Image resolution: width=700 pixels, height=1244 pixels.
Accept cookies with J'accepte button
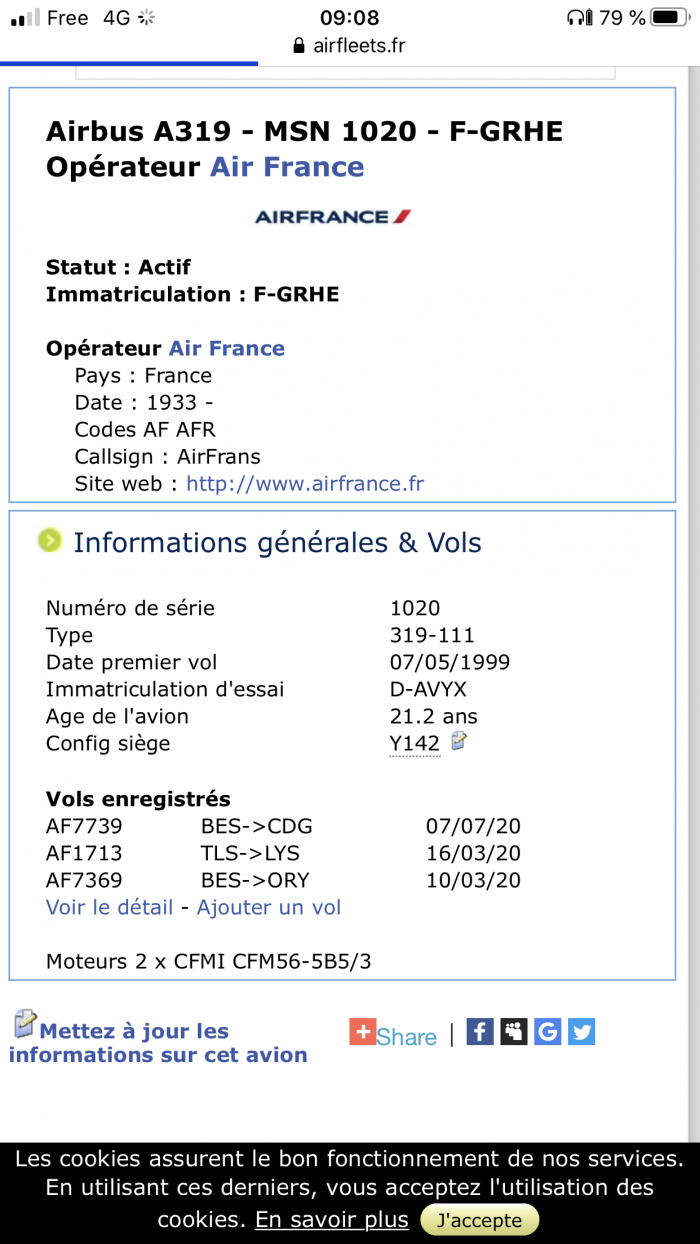pos(480,1220)
